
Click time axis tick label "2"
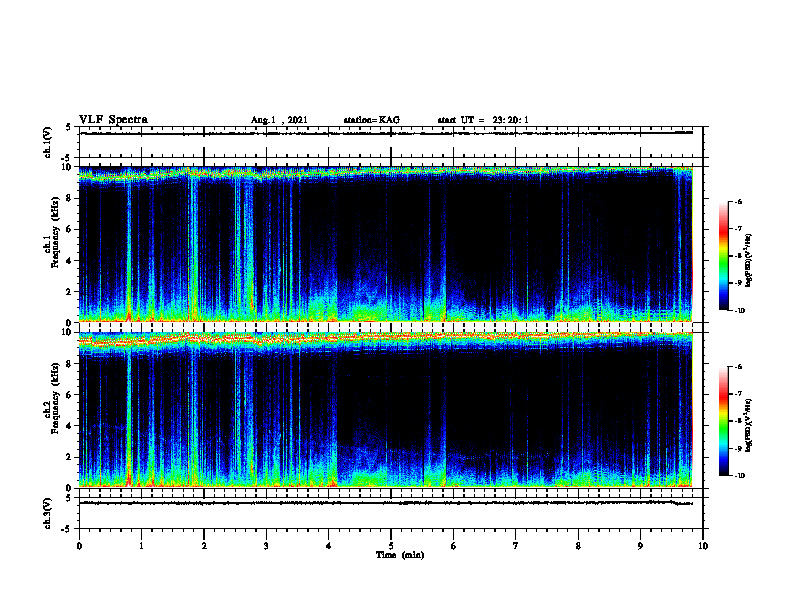coord(204,546)
